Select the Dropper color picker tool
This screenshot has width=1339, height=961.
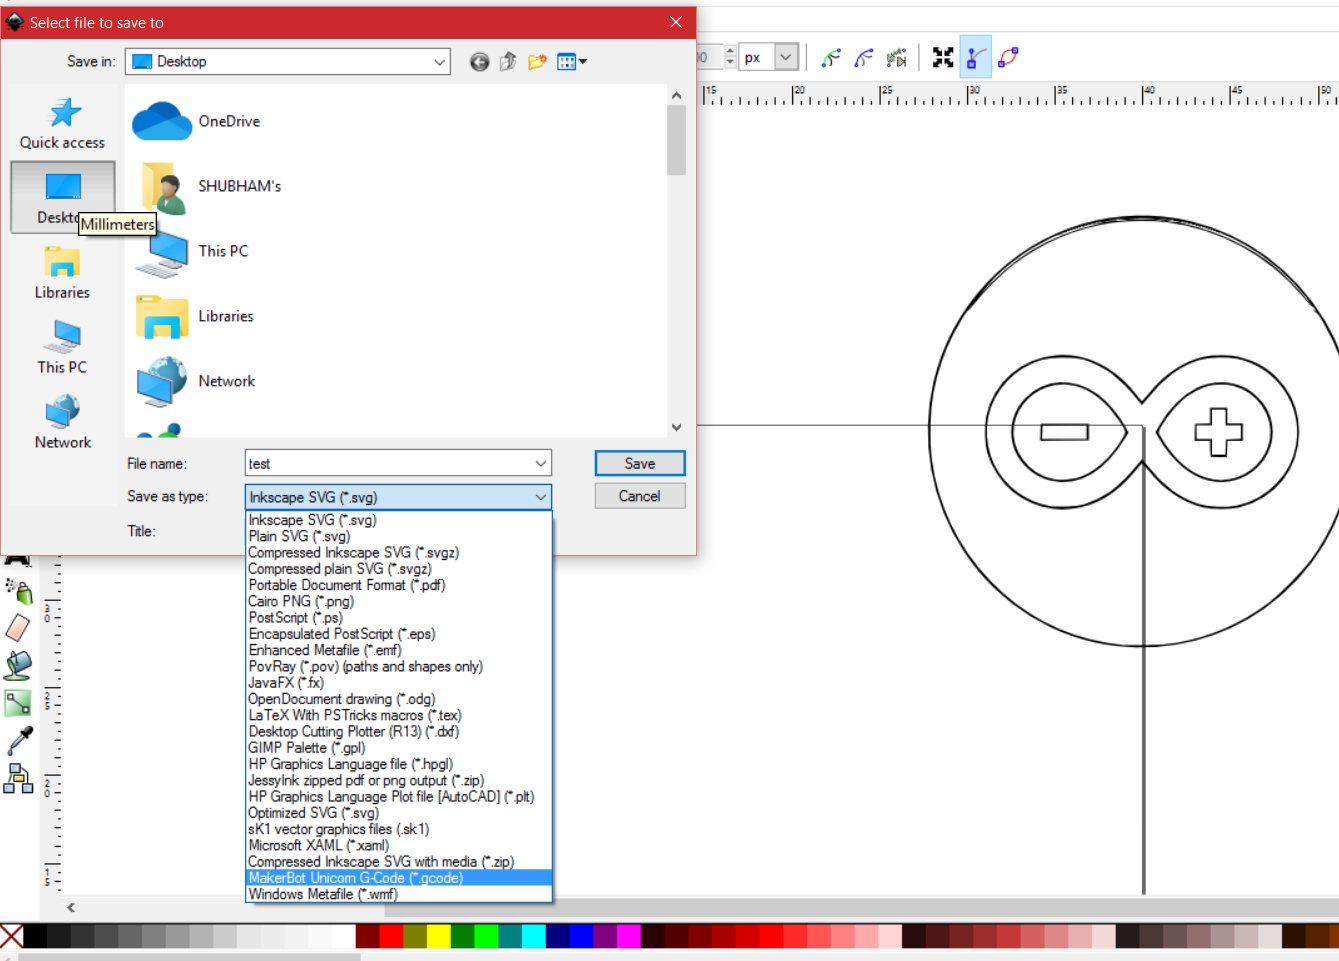pyautogui.click(x=18, y=740)
